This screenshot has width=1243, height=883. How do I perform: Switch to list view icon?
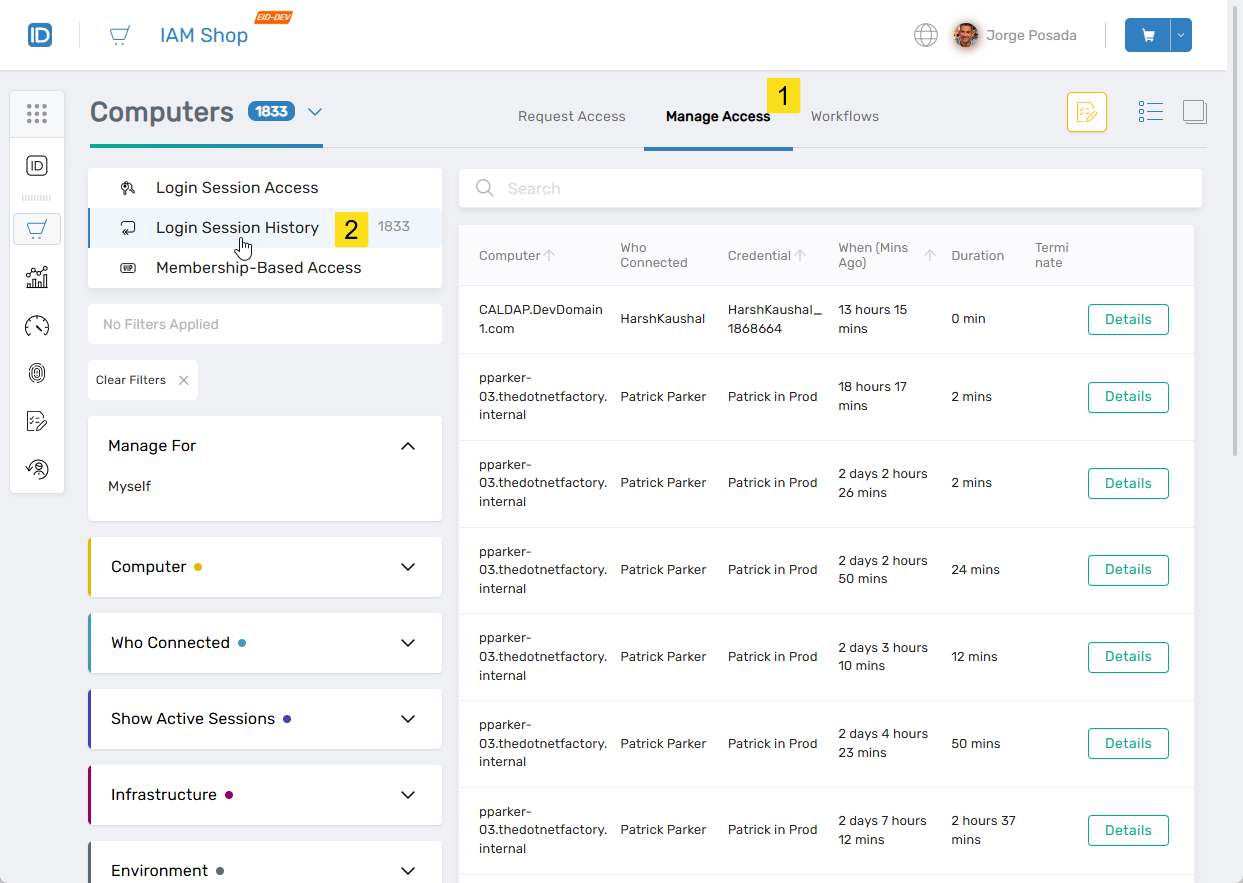point(1150,112)
